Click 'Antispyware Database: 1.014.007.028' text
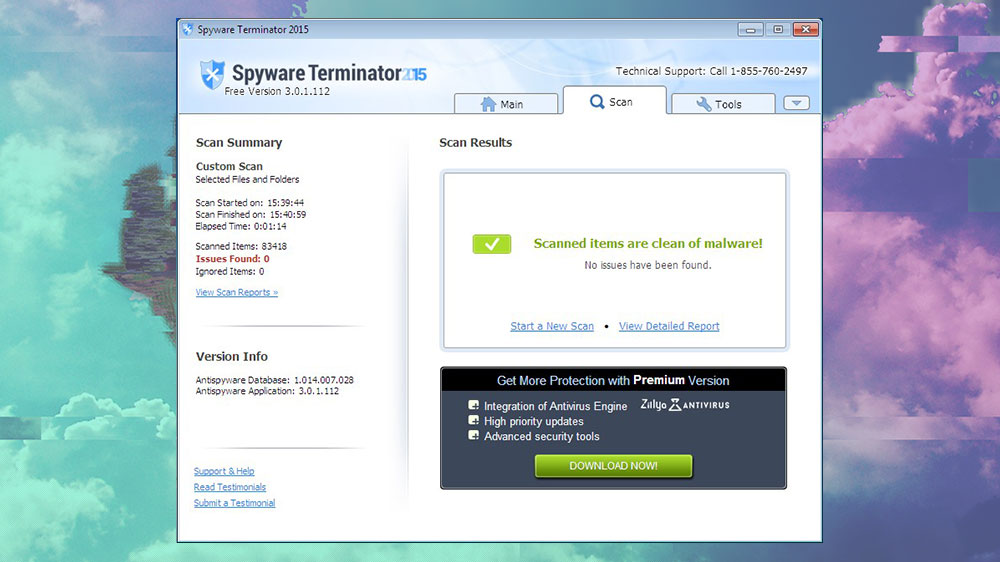Image resolution: width=1000 pixels, height=562 pixels. [x=274, y=380]
